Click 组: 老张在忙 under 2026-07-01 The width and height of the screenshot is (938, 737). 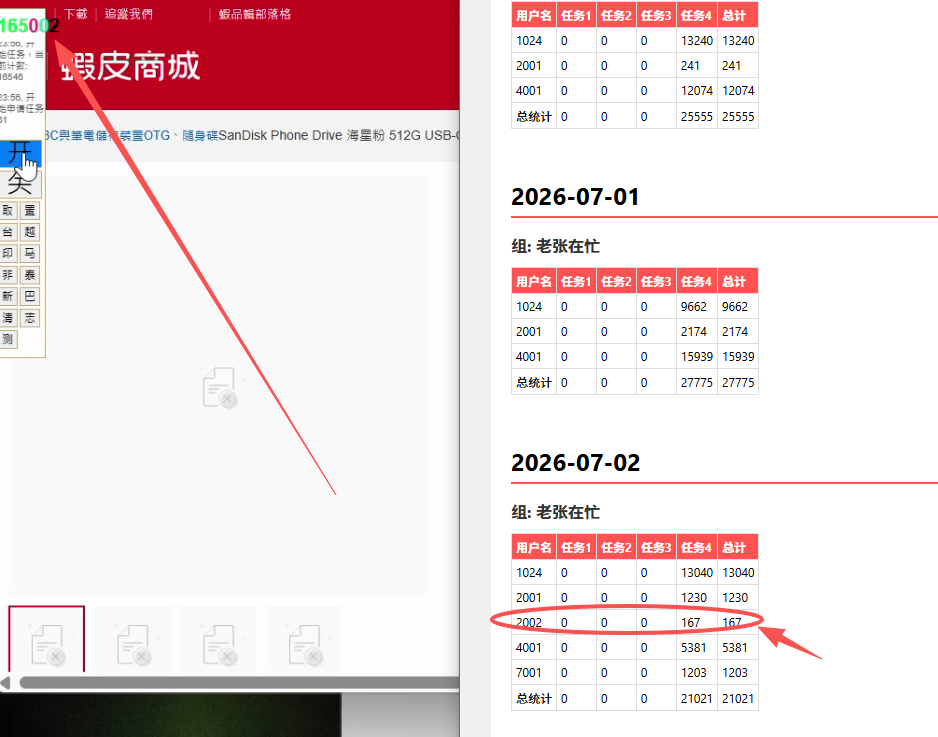(x=556, y=246)
